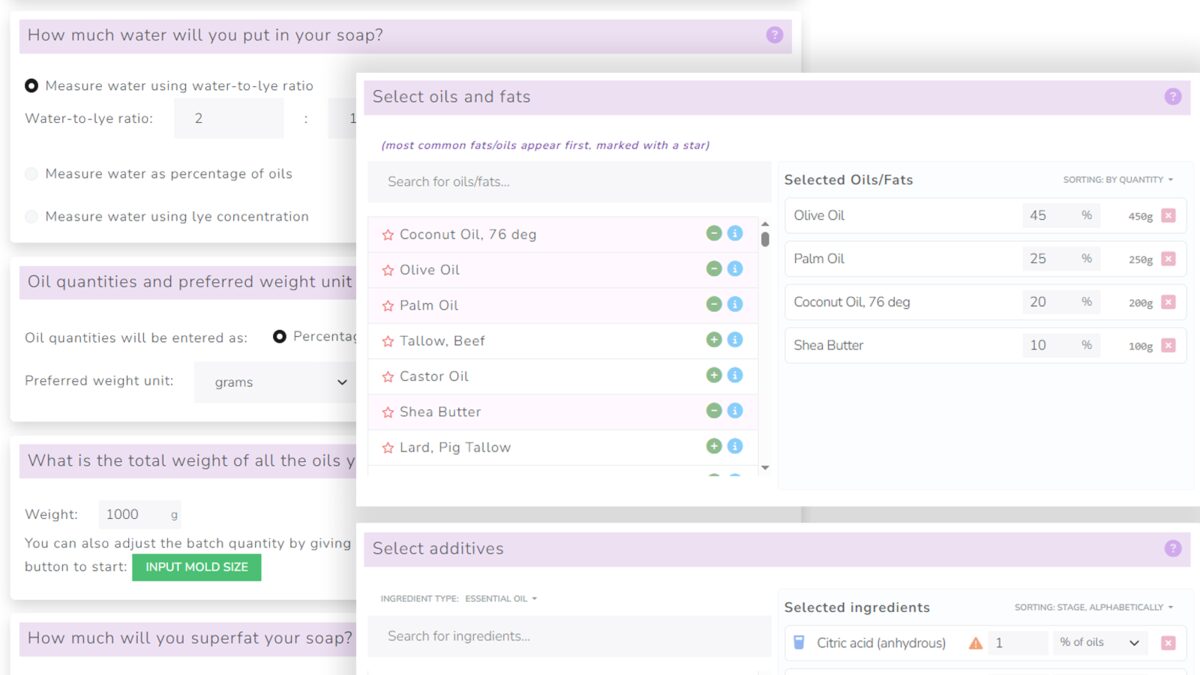Screen dimensions: 1200x675
Task: Open the Citric acid '% of oils' dropdown
Action: [x=1099, y=643]
